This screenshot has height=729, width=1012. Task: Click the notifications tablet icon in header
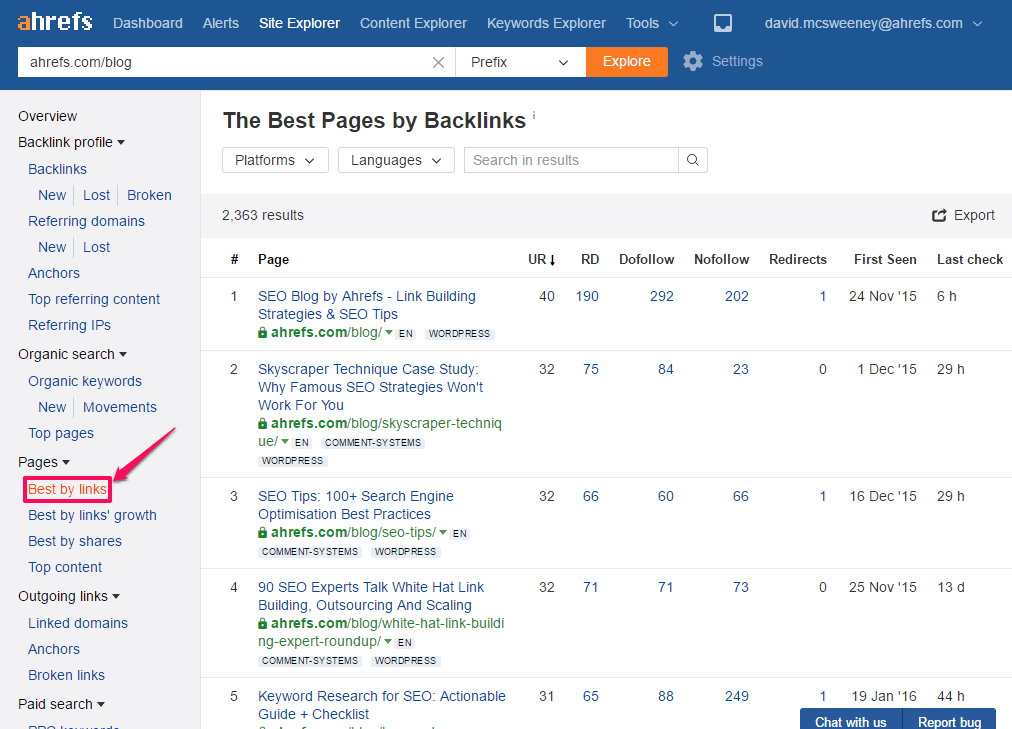point(723,23)
